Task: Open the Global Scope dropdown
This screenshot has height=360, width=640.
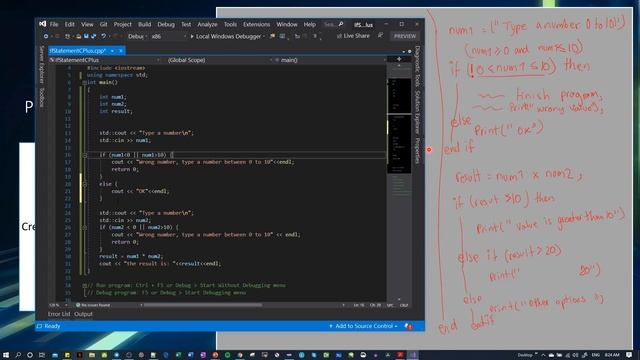Action: (x=218, y=60)
